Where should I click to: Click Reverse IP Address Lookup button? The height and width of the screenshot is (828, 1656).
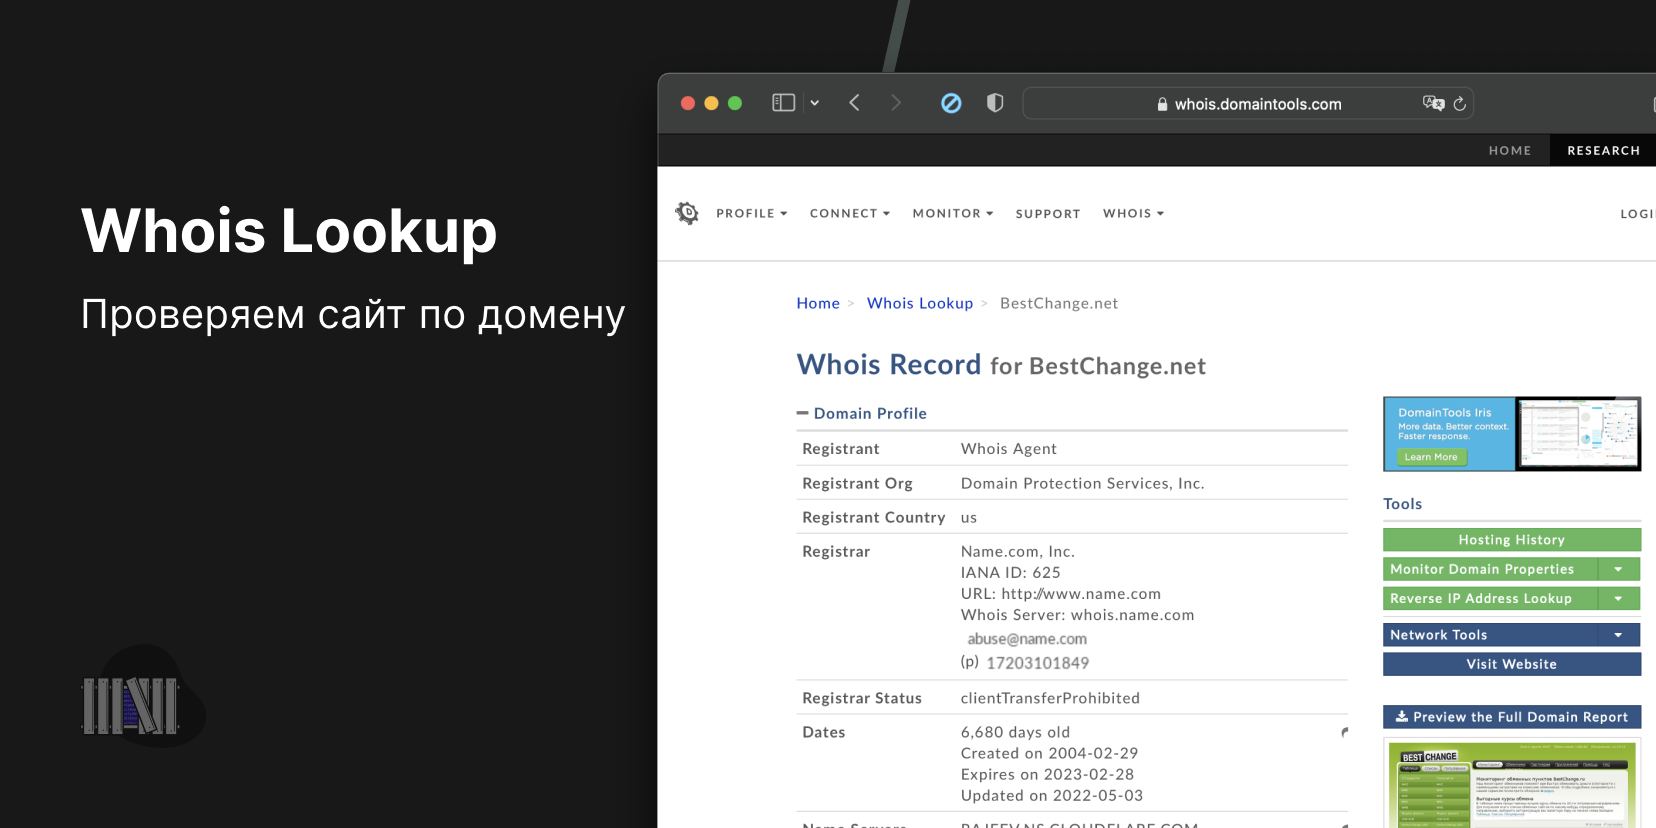(x=1490, y=598)
